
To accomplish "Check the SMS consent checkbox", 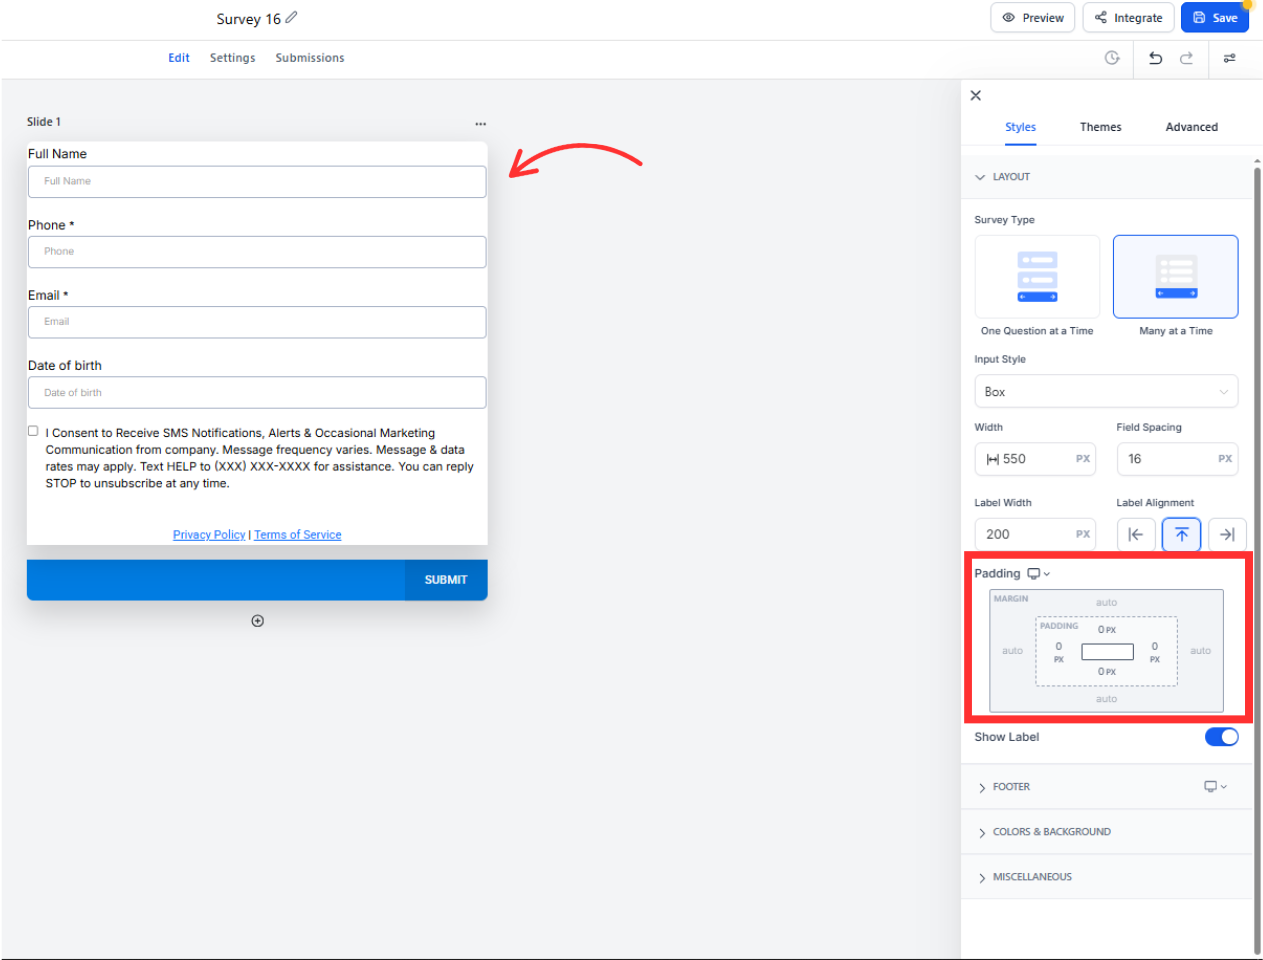I will (x=33, y=431).
